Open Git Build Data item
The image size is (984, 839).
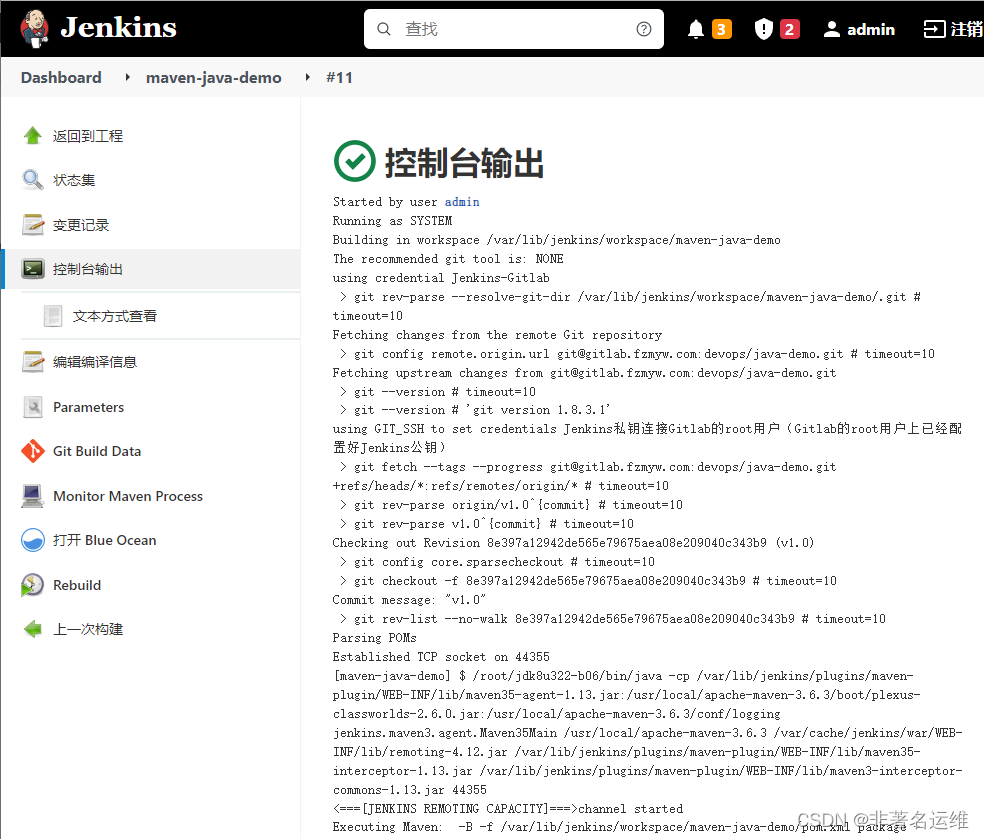click(97, 451)
